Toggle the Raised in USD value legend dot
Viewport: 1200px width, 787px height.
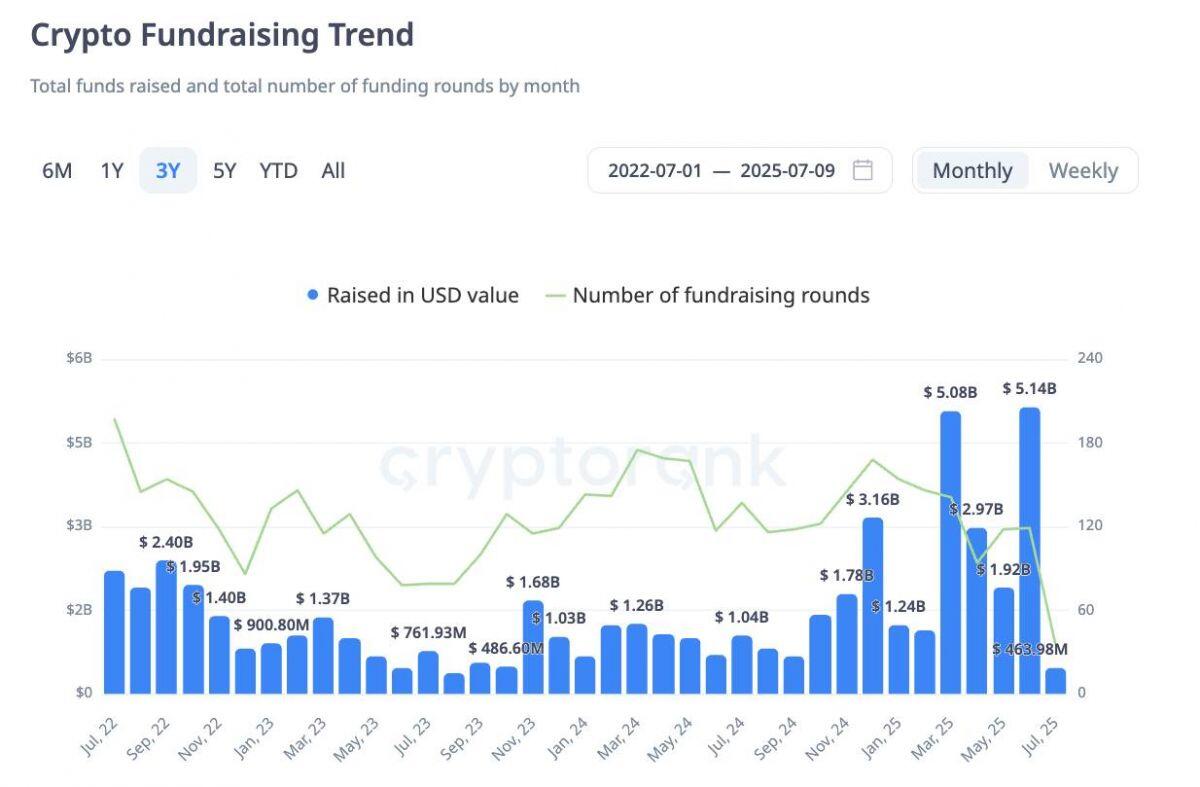tap(313, 295)
